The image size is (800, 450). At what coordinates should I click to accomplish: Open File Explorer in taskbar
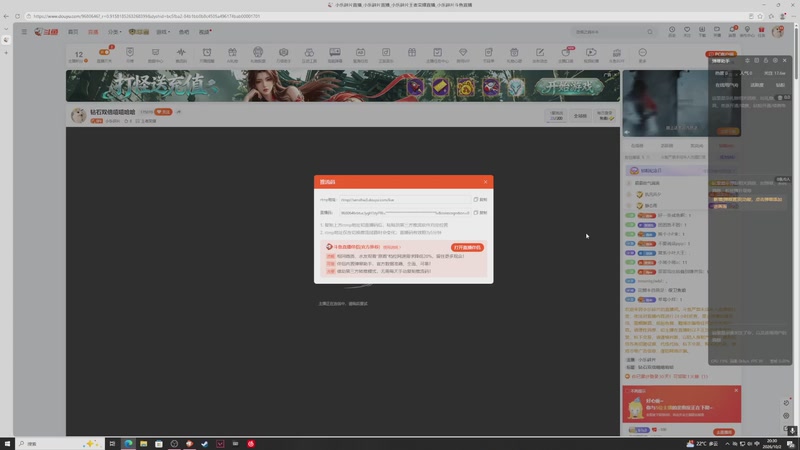(143, 444)
